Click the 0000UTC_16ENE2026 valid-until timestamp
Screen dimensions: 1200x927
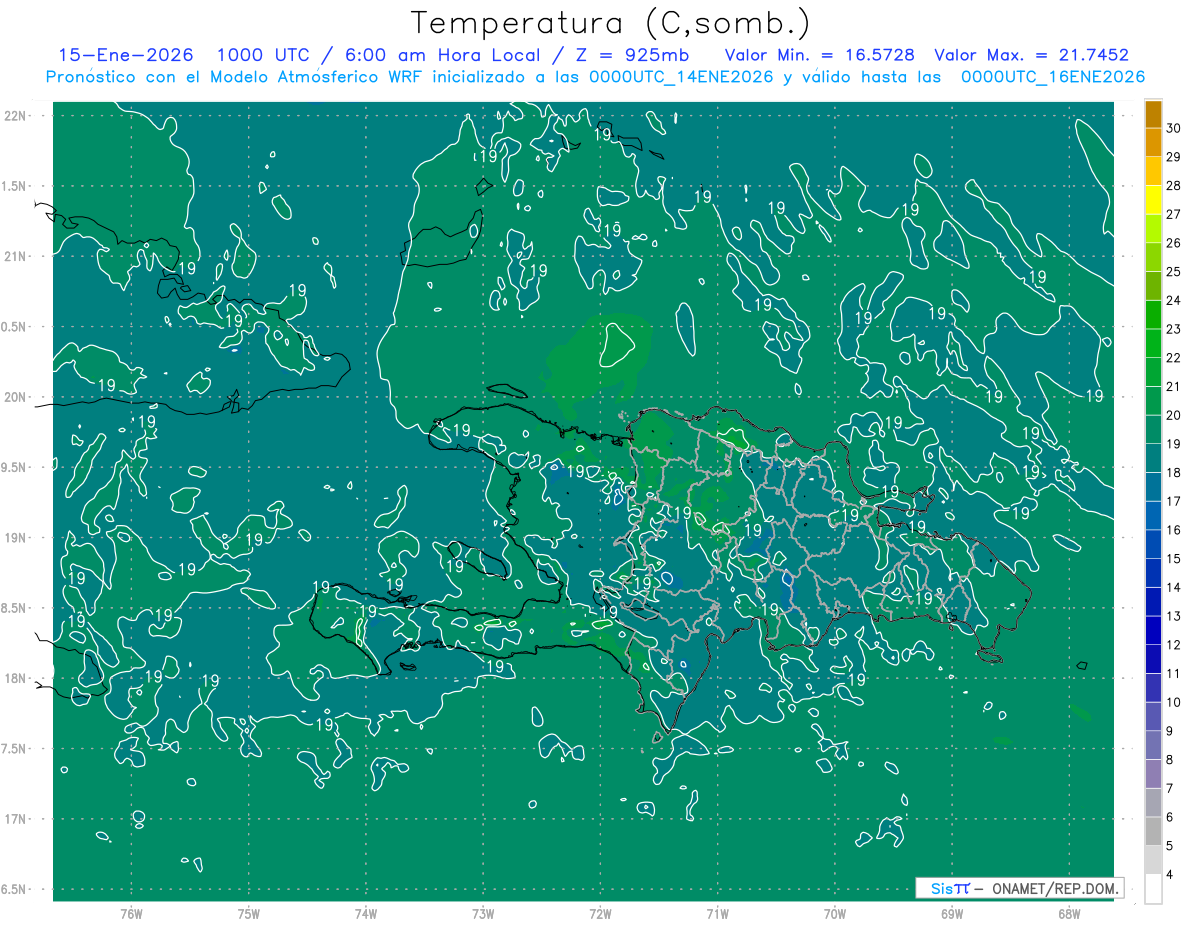(x=1052, y=77)
